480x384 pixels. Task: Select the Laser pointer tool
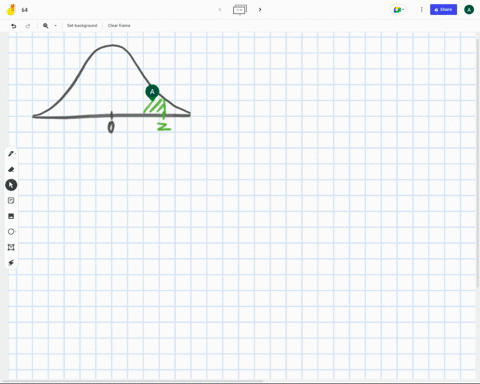11,263
